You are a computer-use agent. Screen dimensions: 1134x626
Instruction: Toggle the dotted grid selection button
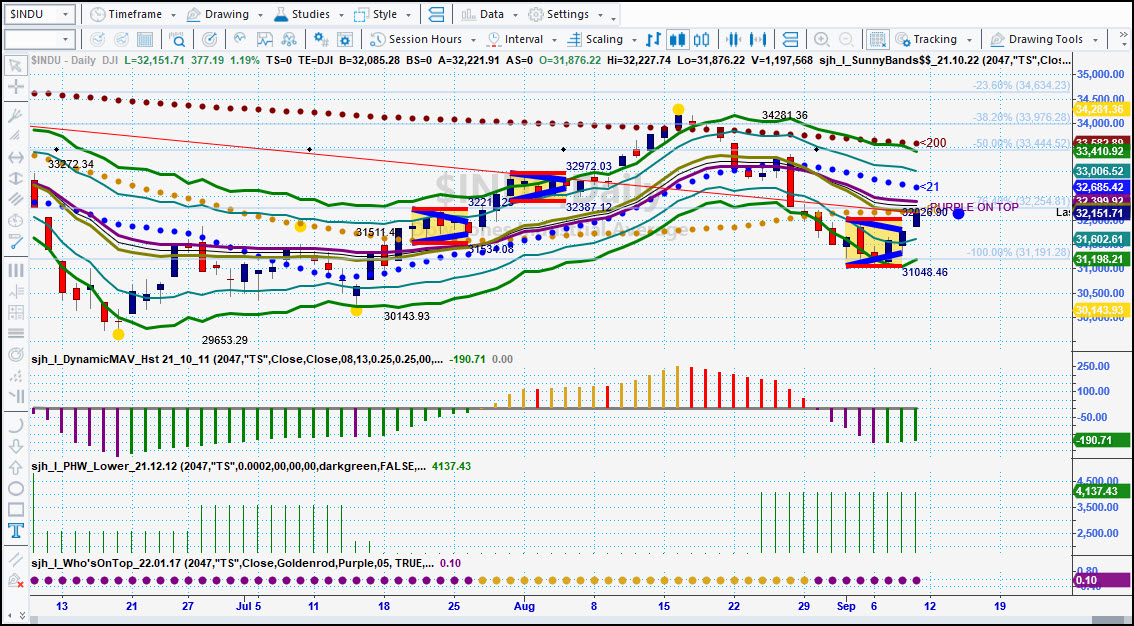tap(878, 39)
